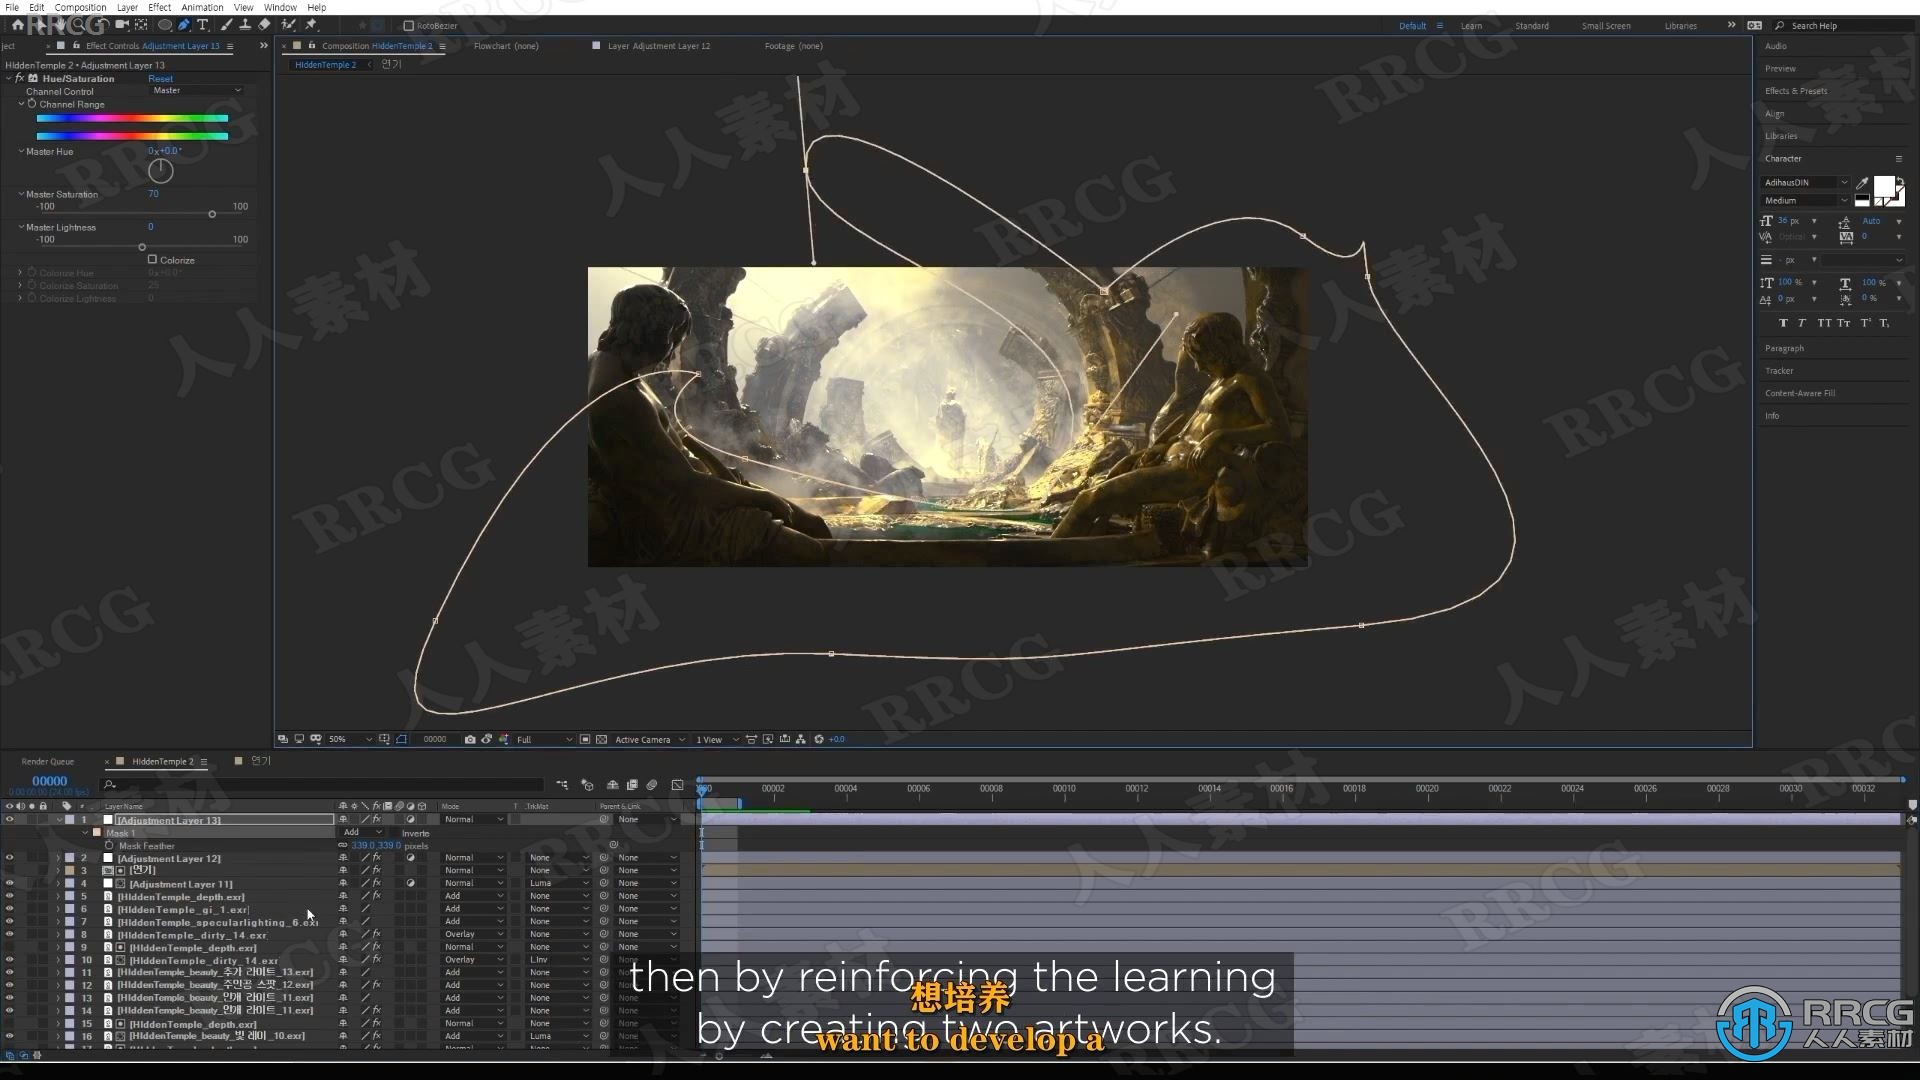This screenshot has height=1080, width=1920.
Task: Select the Pen tool
Action: pos(184,25)
